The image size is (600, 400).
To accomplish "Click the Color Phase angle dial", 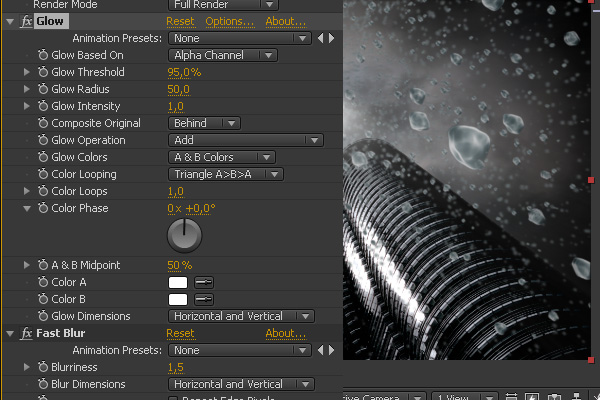I will [184, 235].
